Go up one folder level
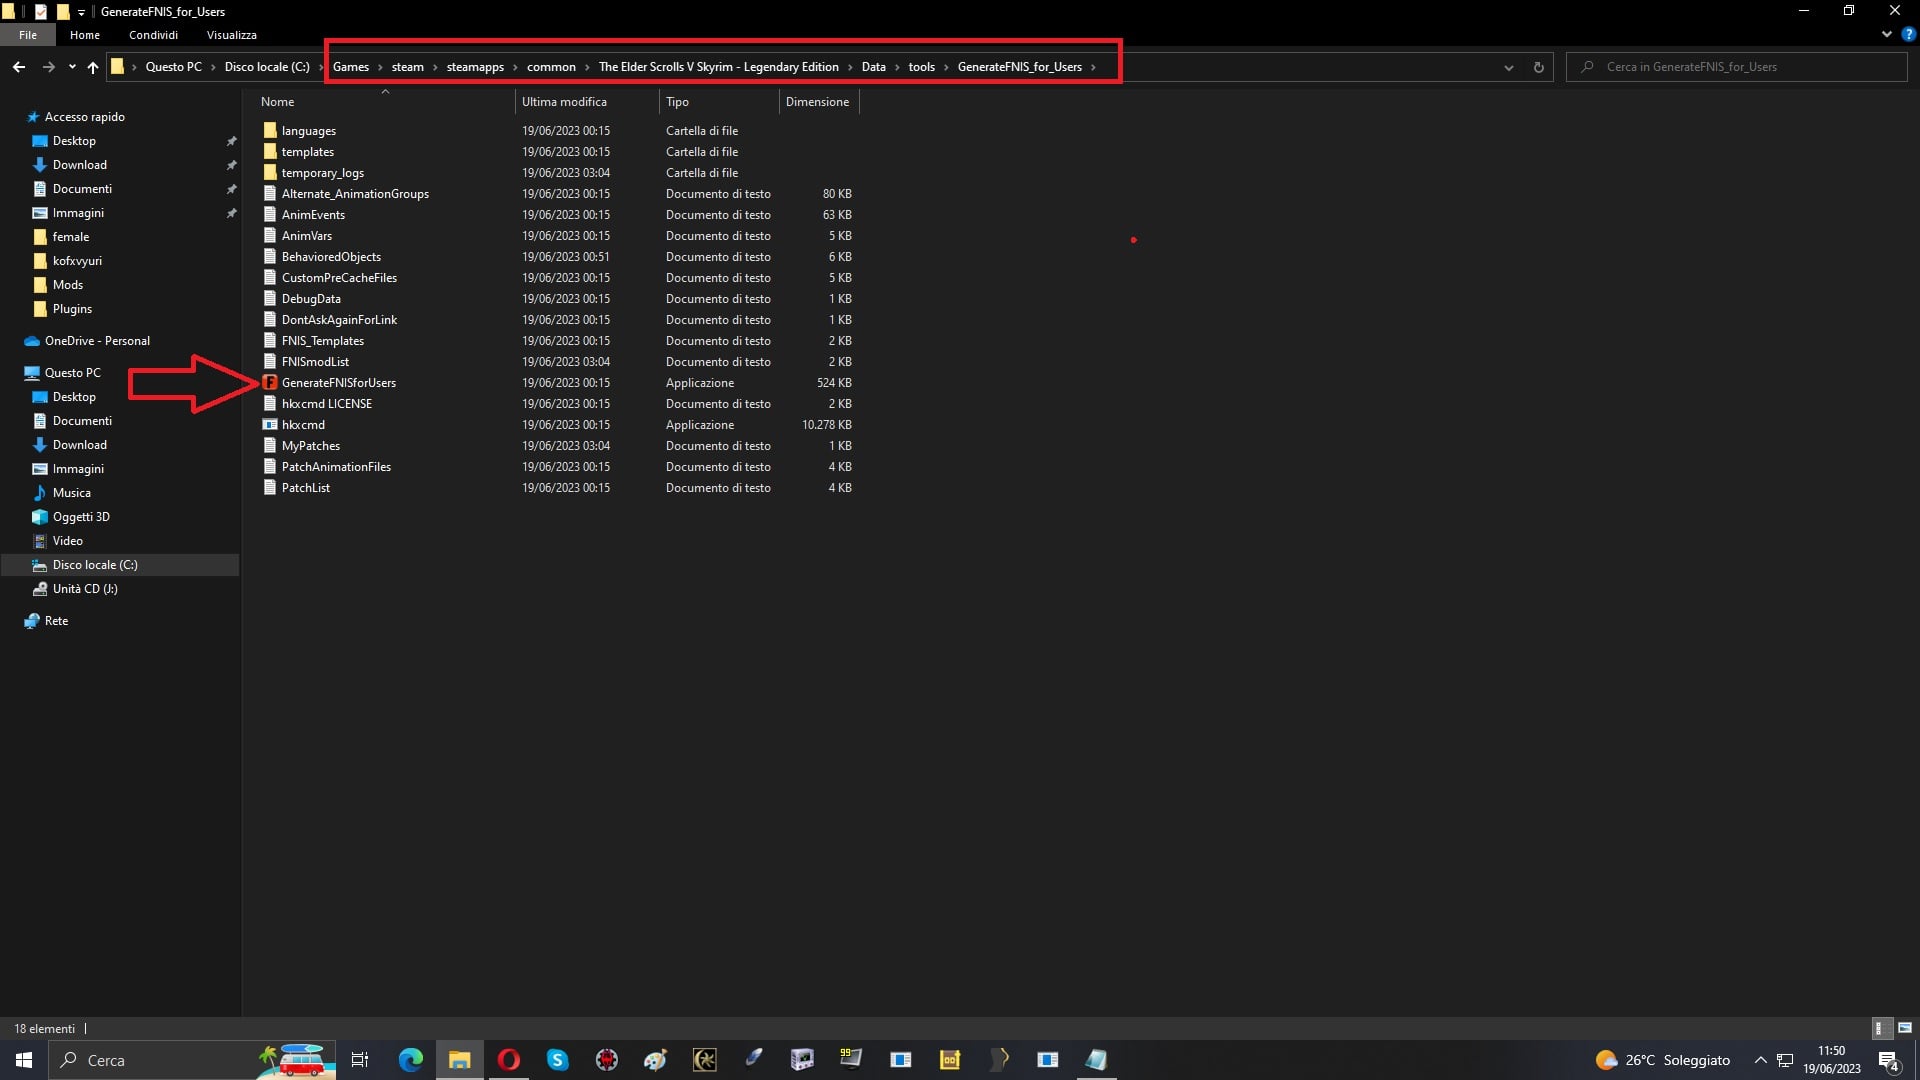The image size is (1920, 1080). 93,67
